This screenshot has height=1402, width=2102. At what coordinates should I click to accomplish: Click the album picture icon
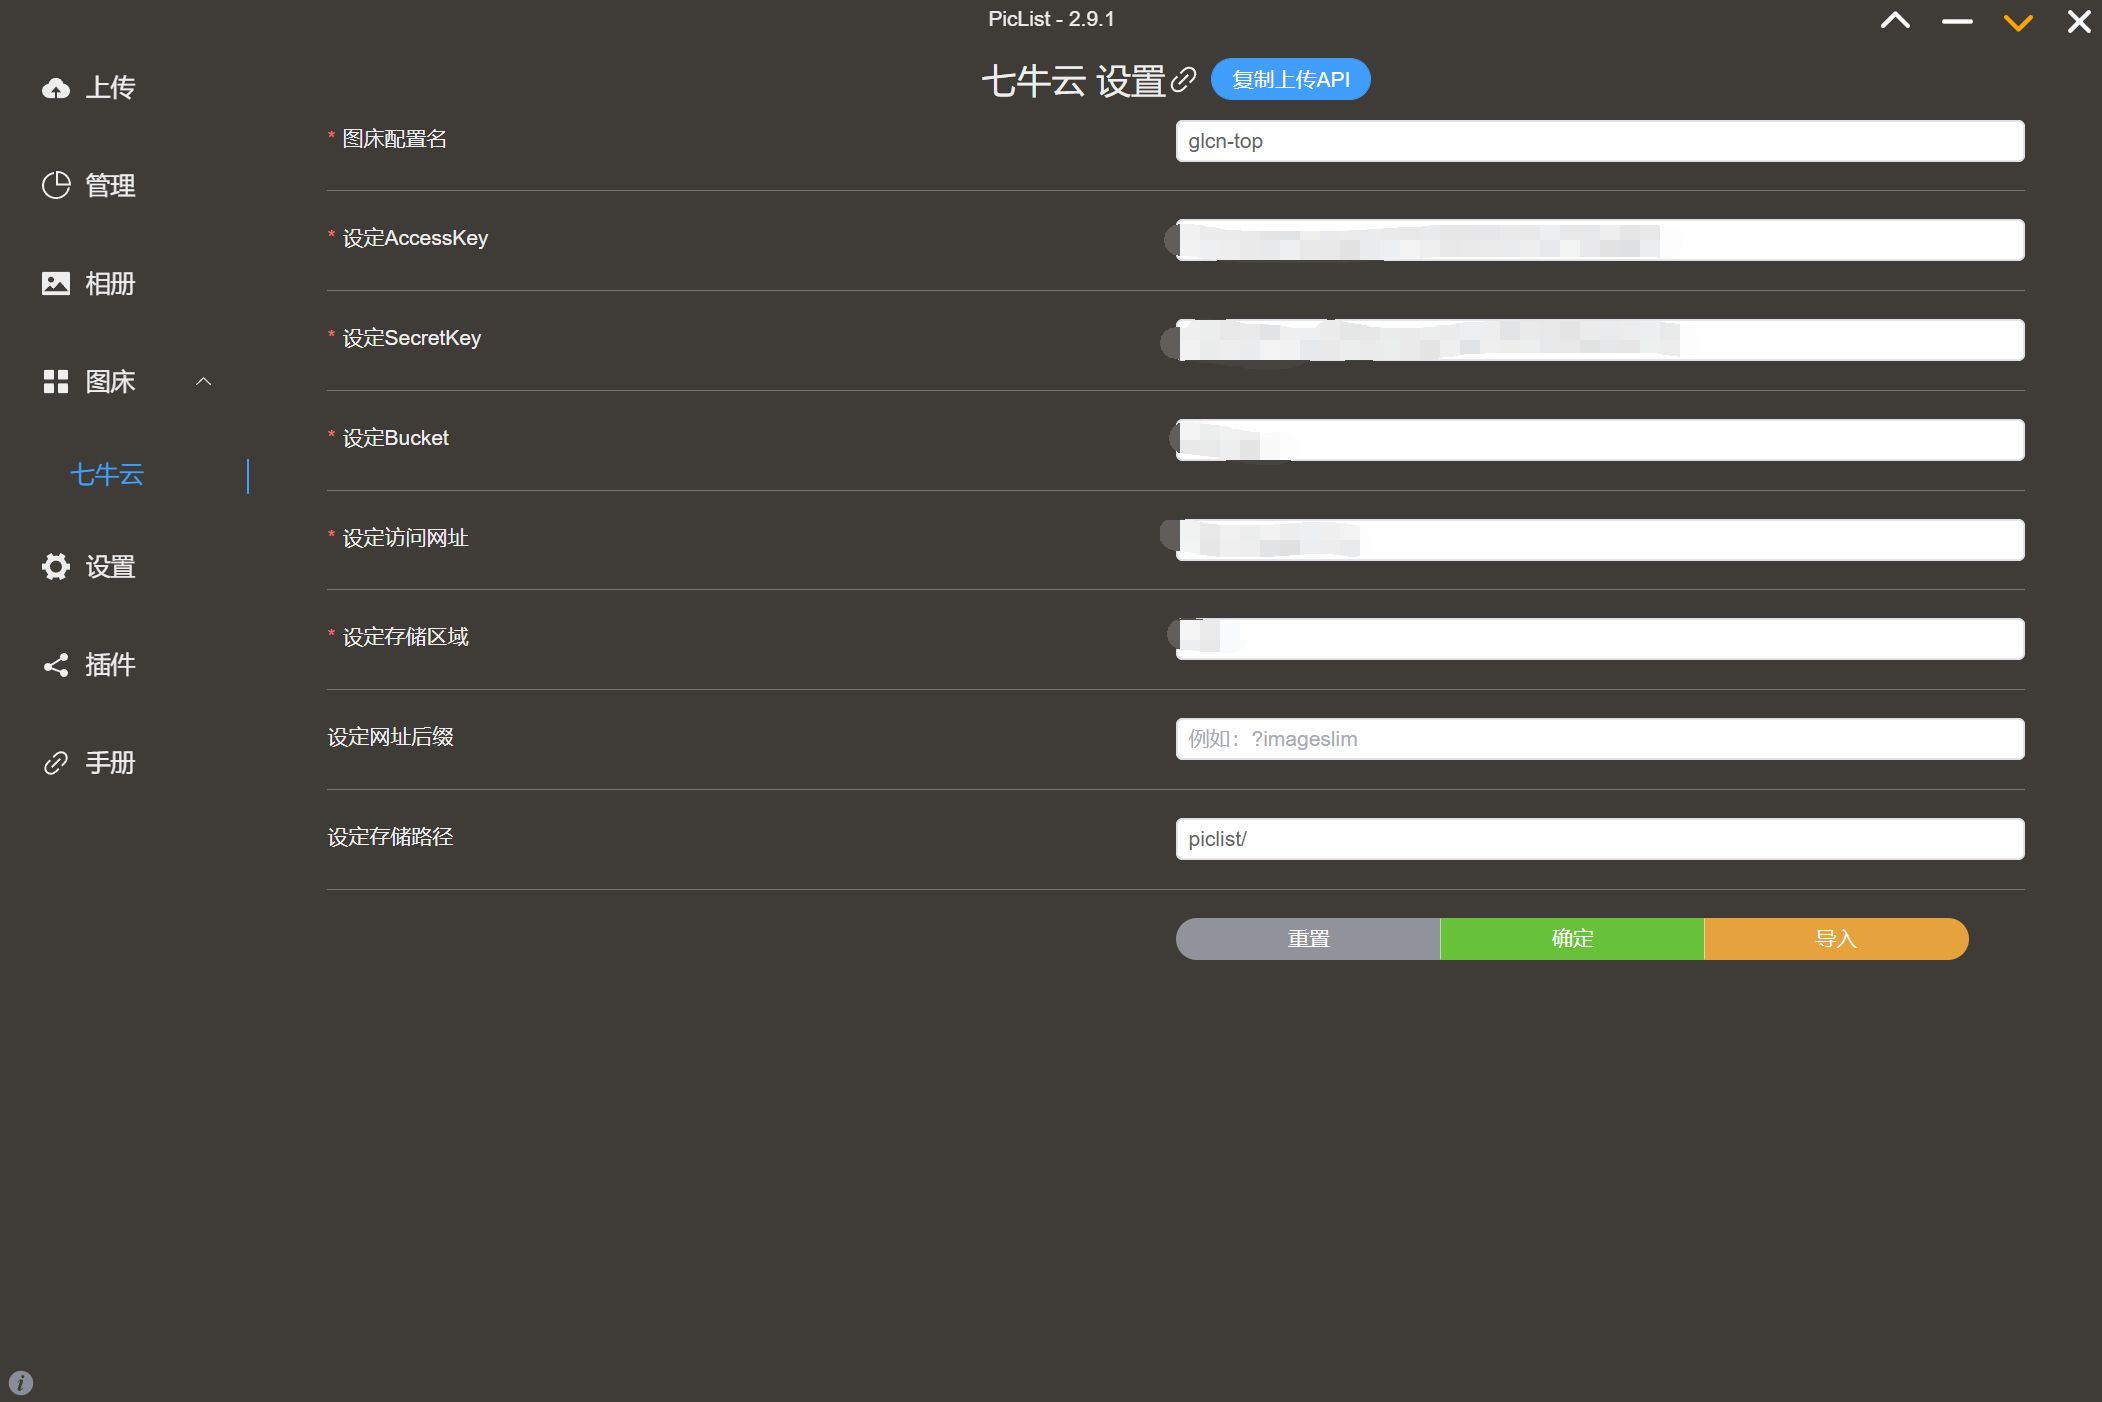[x=56, y=284]
